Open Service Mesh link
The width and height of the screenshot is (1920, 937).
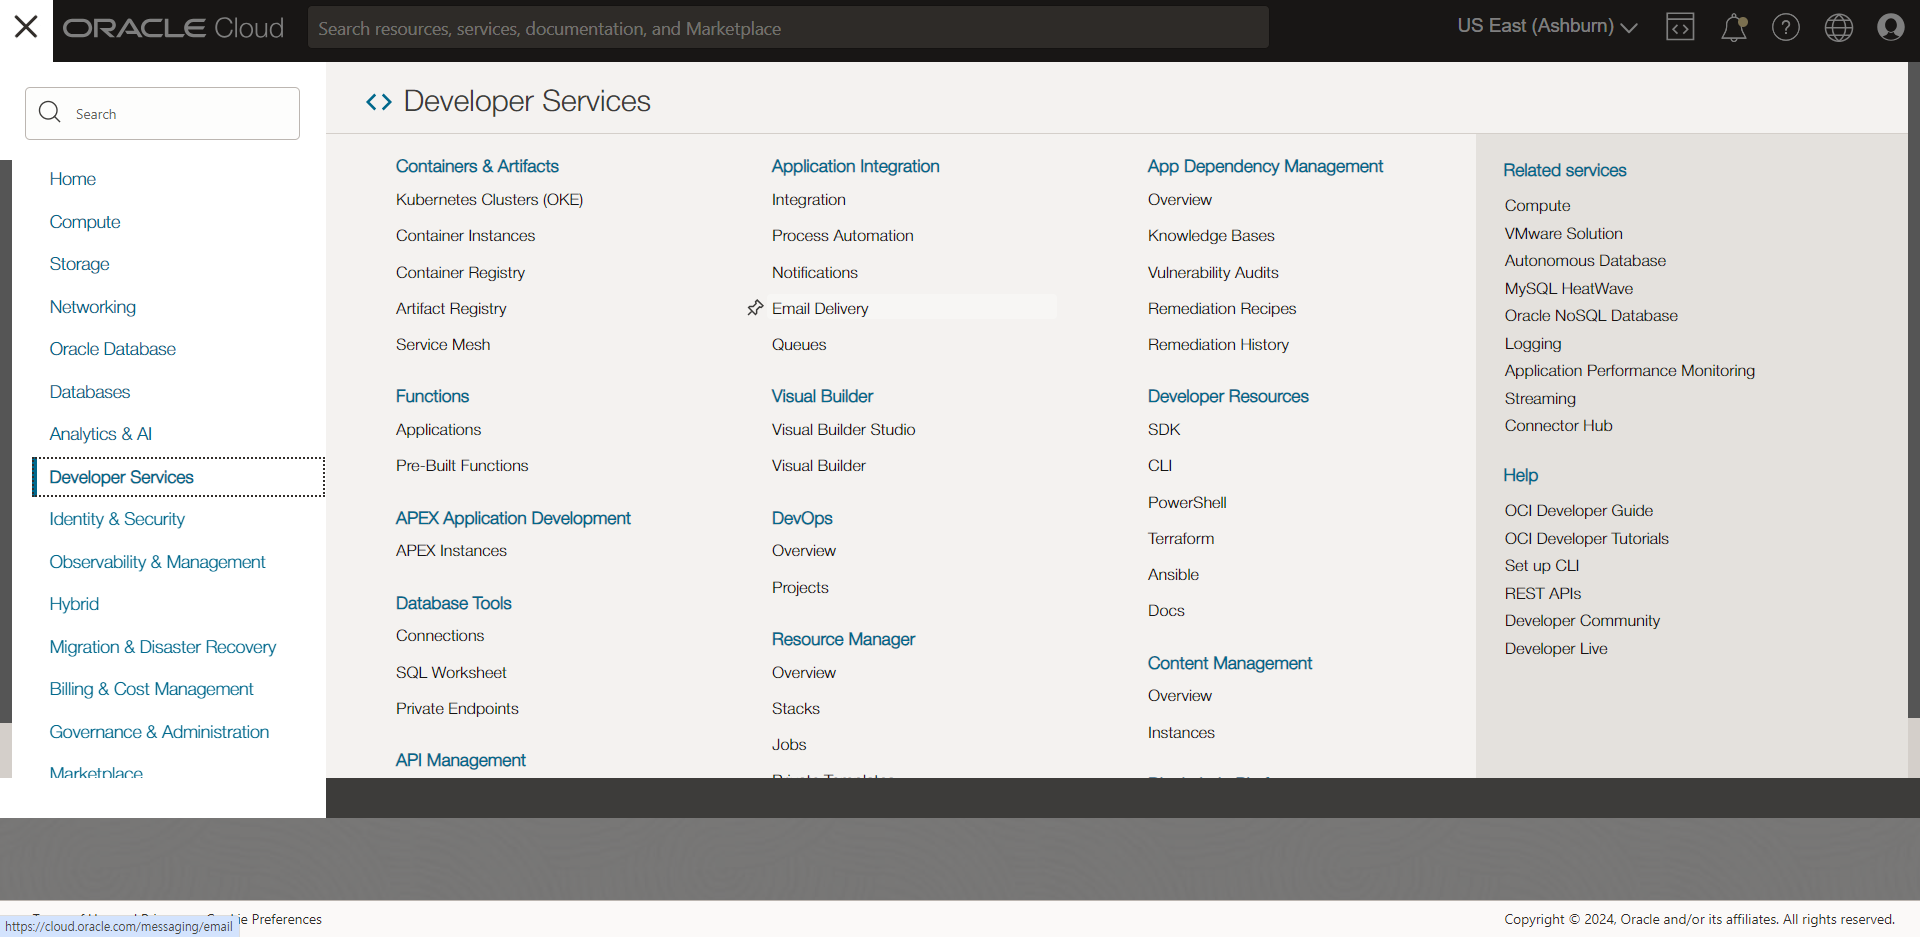click(443, 344)
